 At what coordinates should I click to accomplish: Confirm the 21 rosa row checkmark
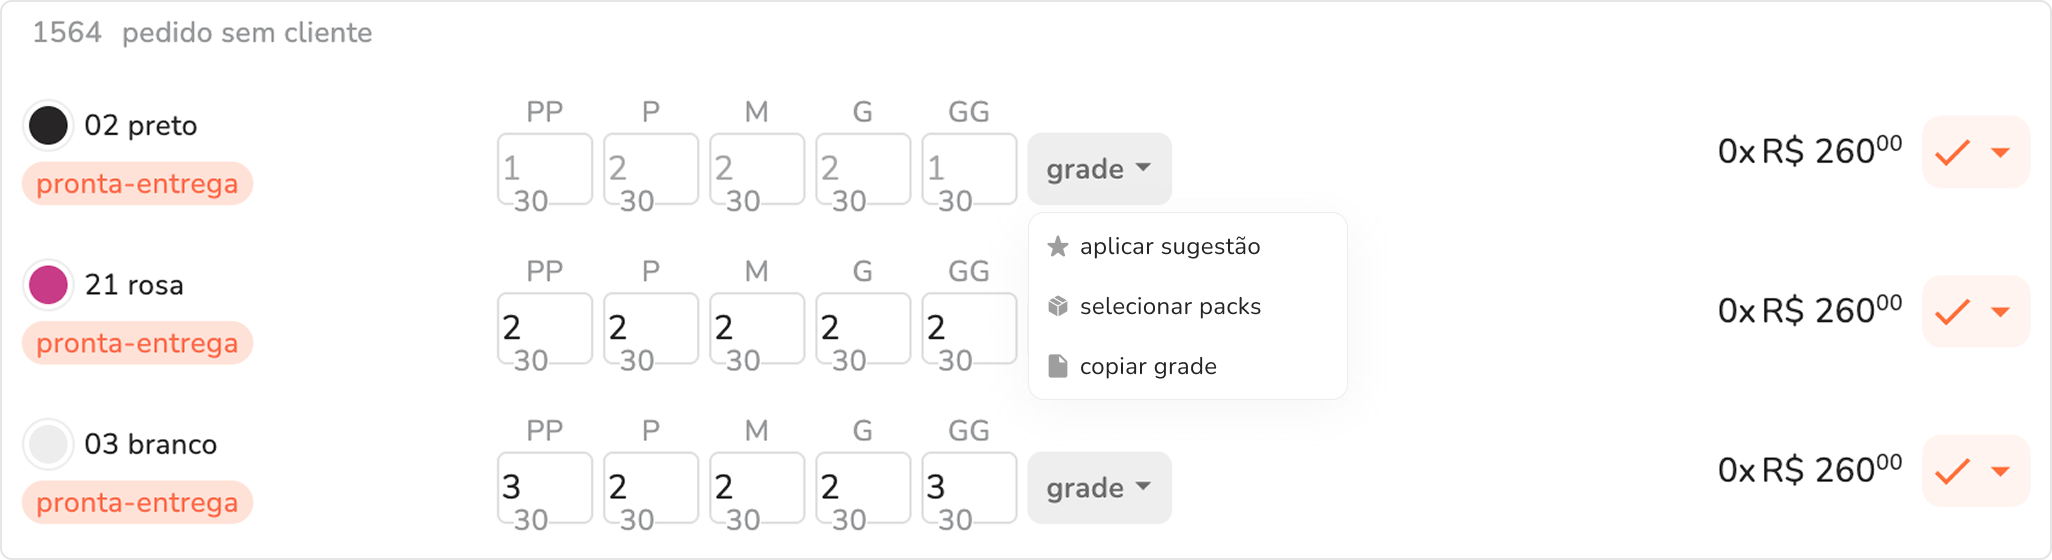pyautogui.click(x=1952, y=312)
